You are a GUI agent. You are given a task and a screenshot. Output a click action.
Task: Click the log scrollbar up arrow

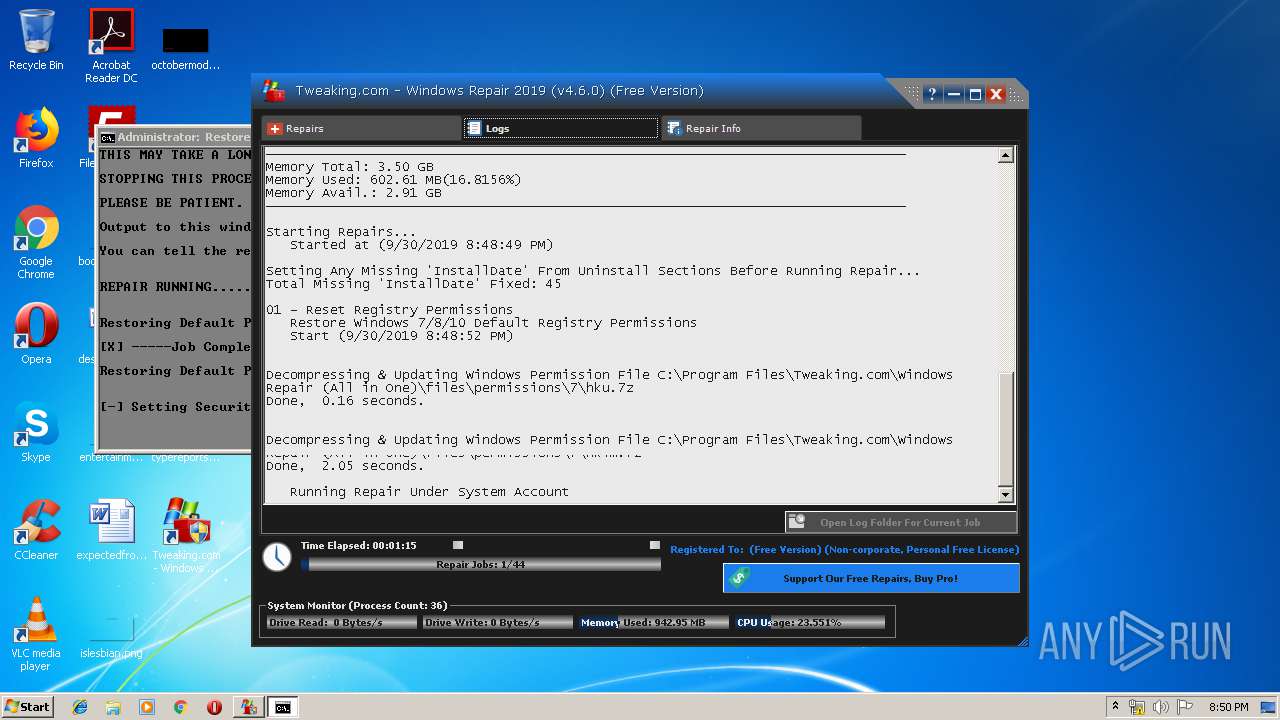pyautogui.click(x=1006, y=155)
